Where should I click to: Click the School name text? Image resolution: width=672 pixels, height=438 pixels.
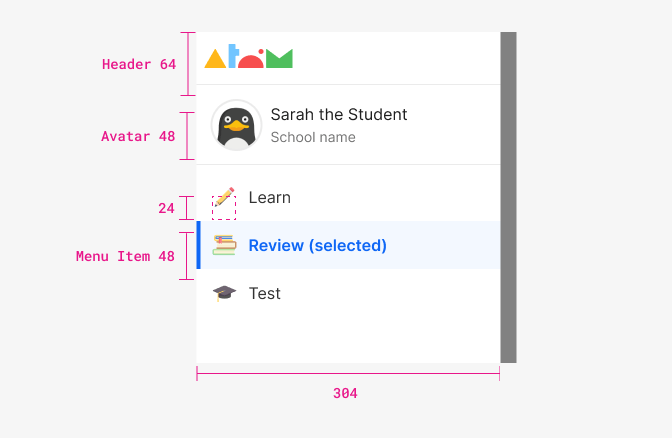coord(313,137)
